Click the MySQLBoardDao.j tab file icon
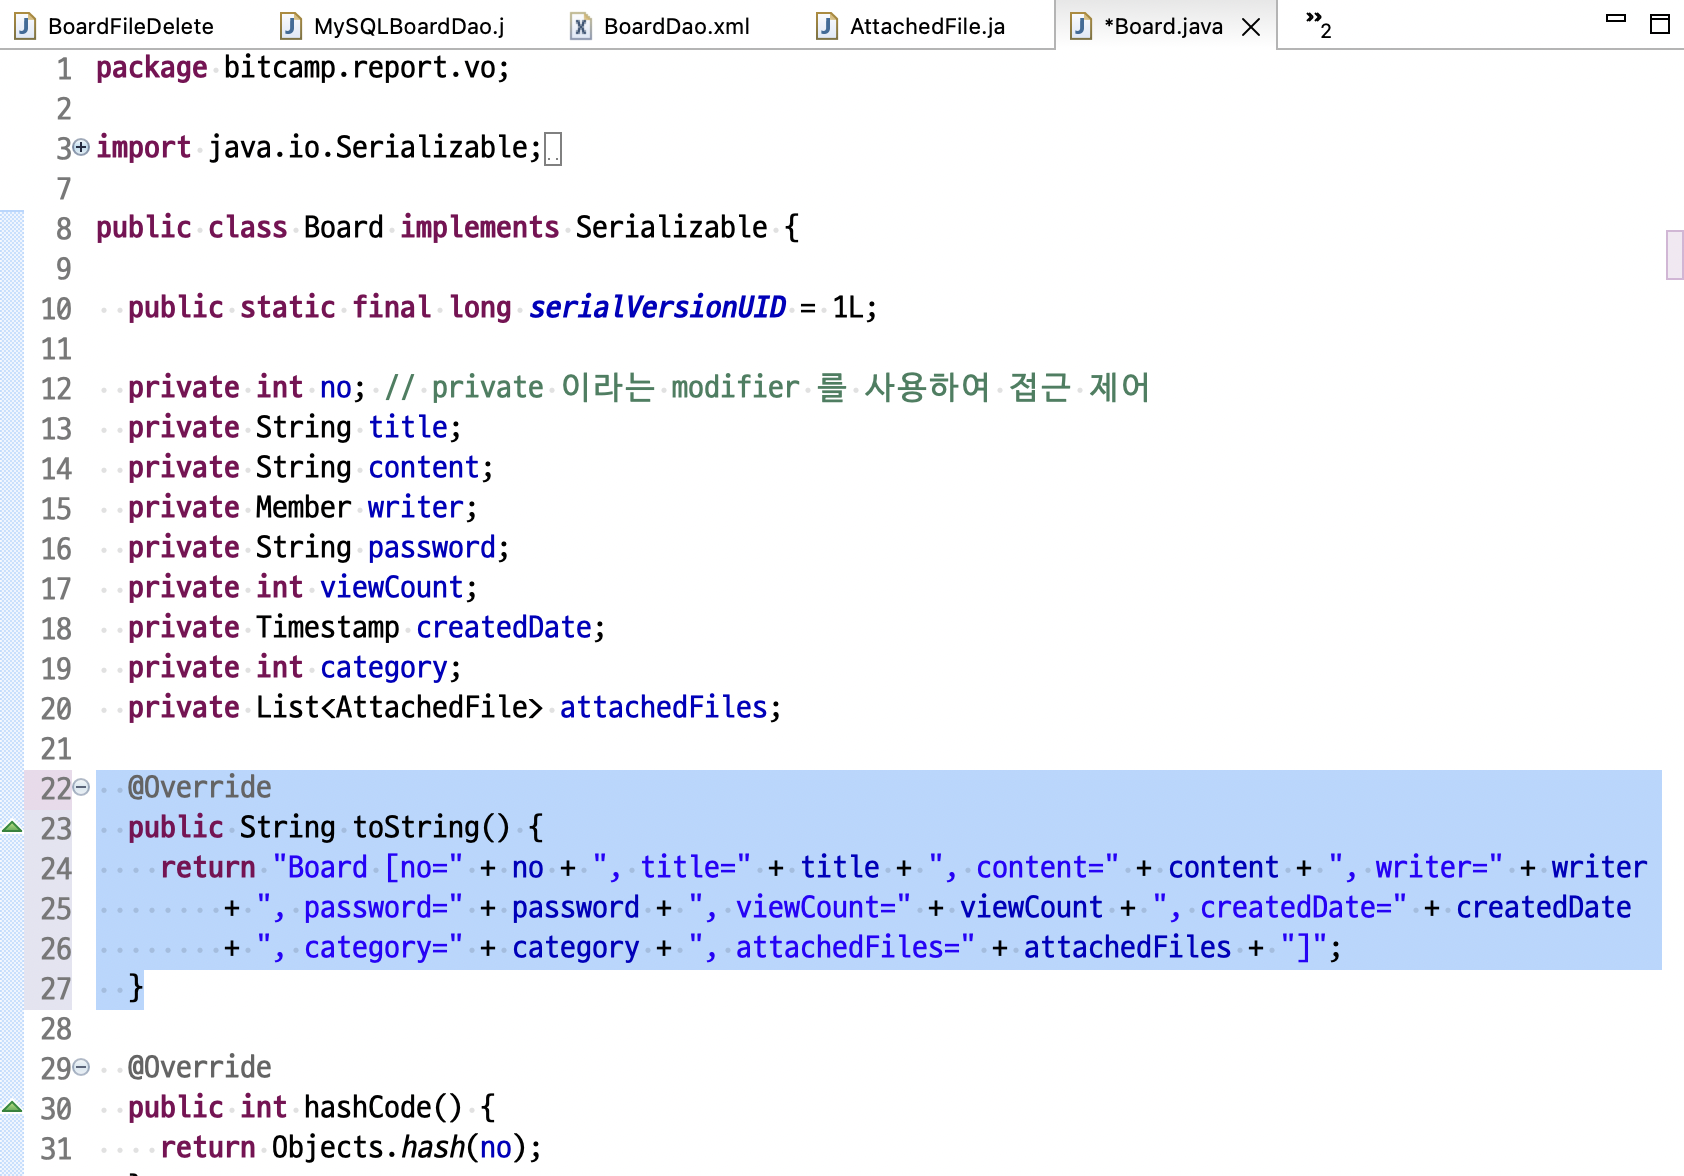Image resolution: width=1684 pixels, height=1176 pixels. pos(291,26)
